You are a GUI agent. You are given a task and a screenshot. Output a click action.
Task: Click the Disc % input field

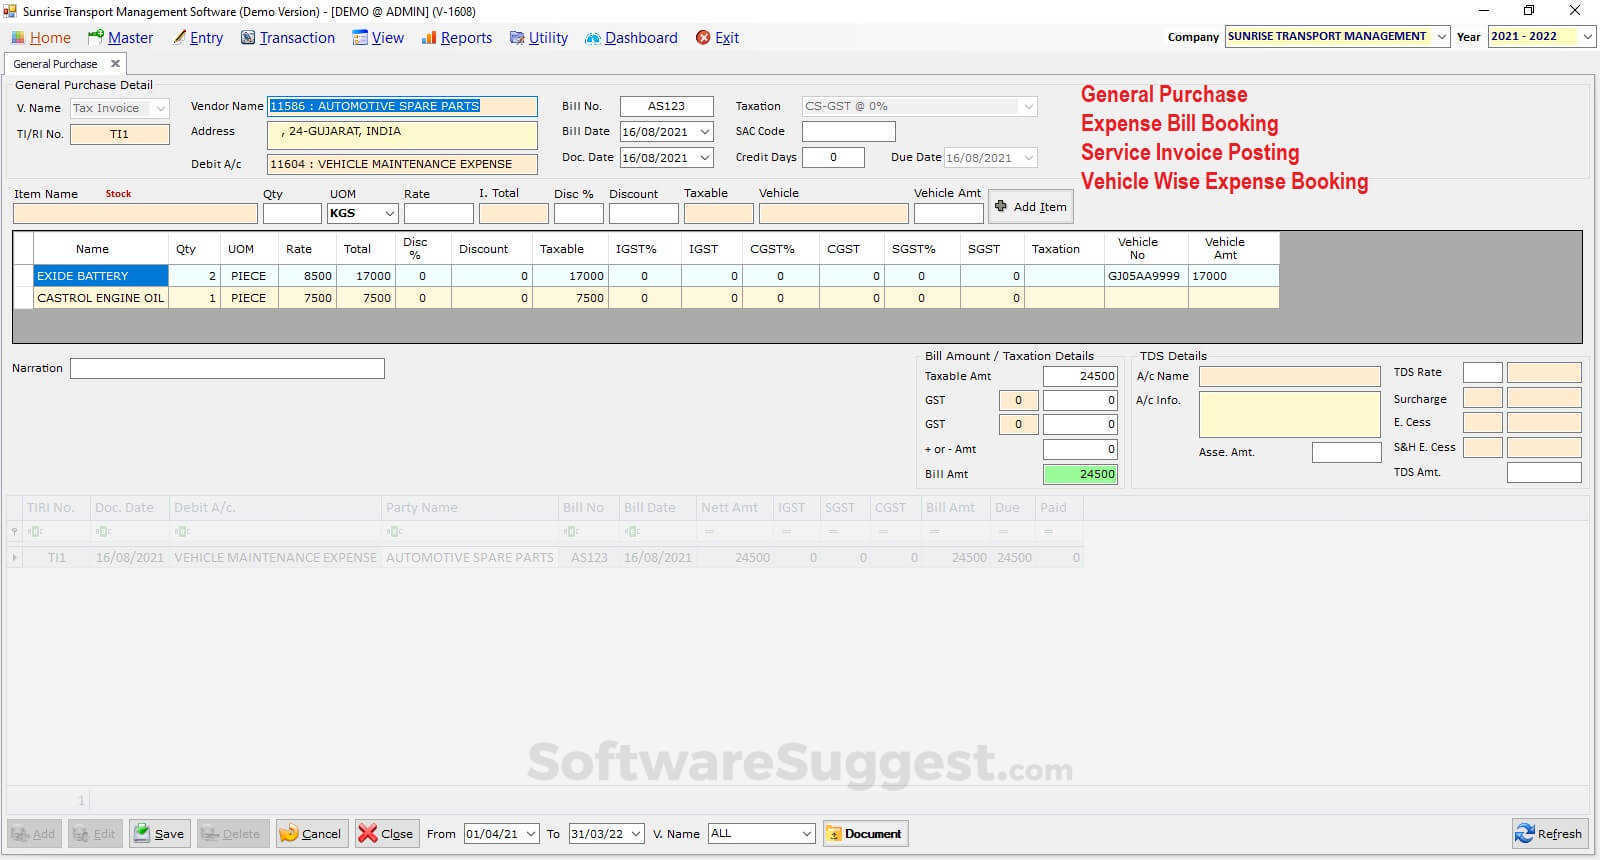click(x=579, y=213)
